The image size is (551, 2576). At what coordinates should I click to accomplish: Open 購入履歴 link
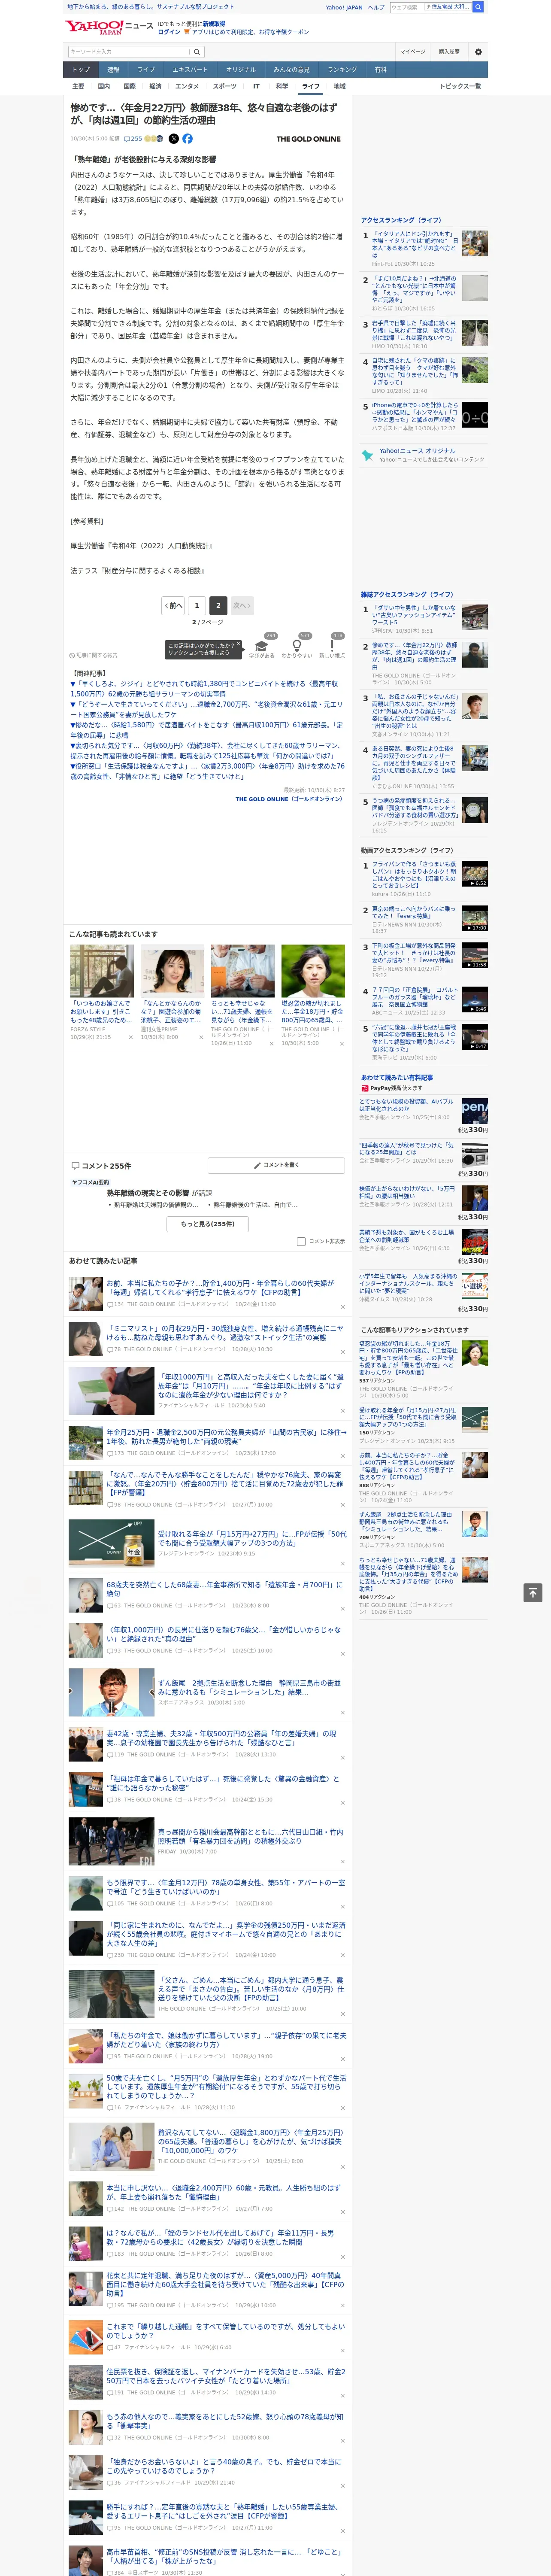click(x=449, y=51)
